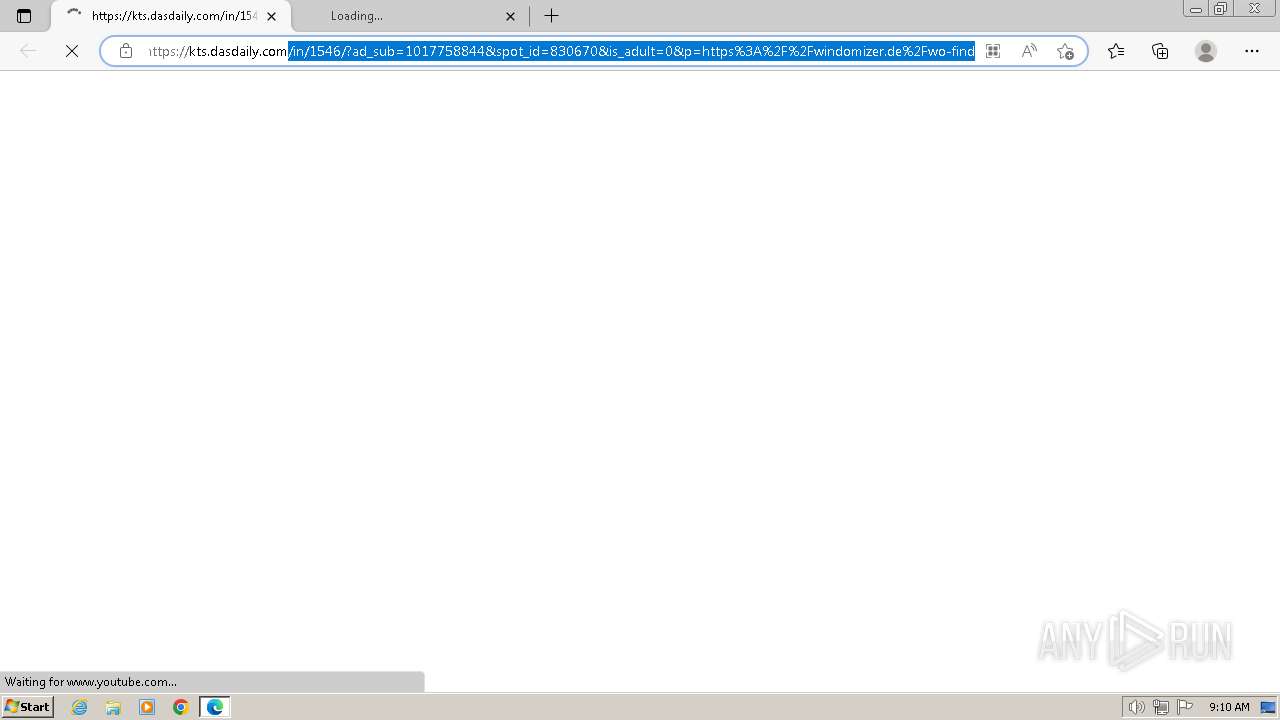Open volume control in system tray

click(x=1136, y=707)
